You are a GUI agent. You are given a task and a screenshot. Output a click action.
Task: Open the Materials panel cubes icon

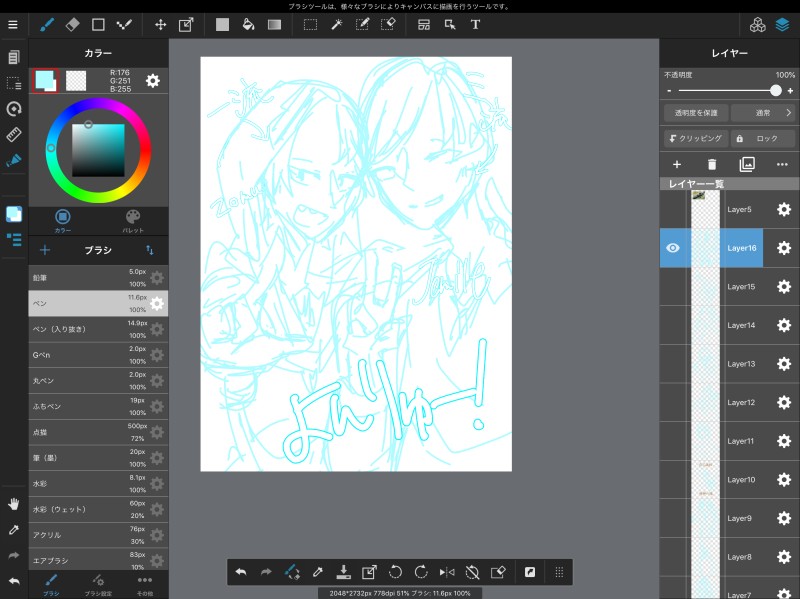(x=758, y=24)
